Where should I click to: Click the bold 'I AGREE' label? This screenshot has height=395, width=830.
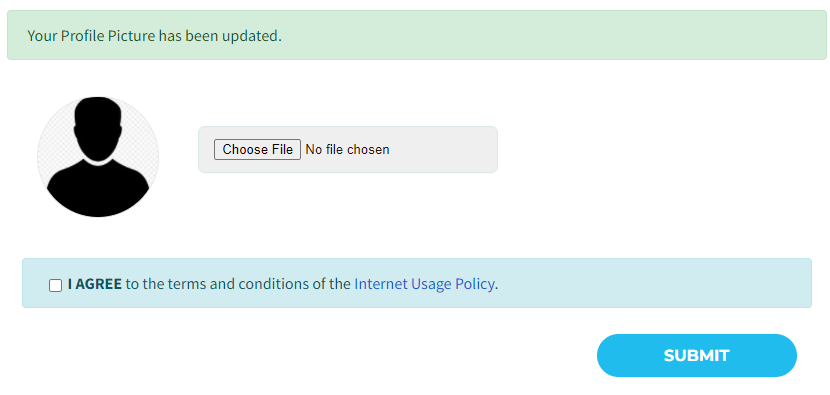(x=95, y=284)
